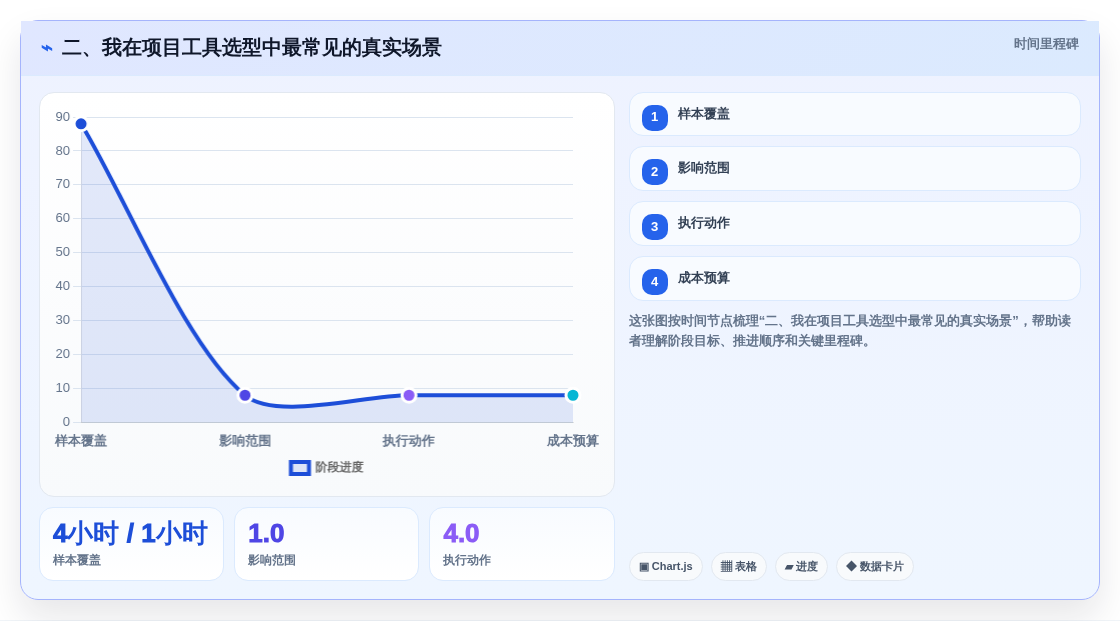This screenshot has height=621, width=1120.
Task: Click the numbered badge 3 for 执行动作
Action: pyautogui.click(x=654, y=227)
